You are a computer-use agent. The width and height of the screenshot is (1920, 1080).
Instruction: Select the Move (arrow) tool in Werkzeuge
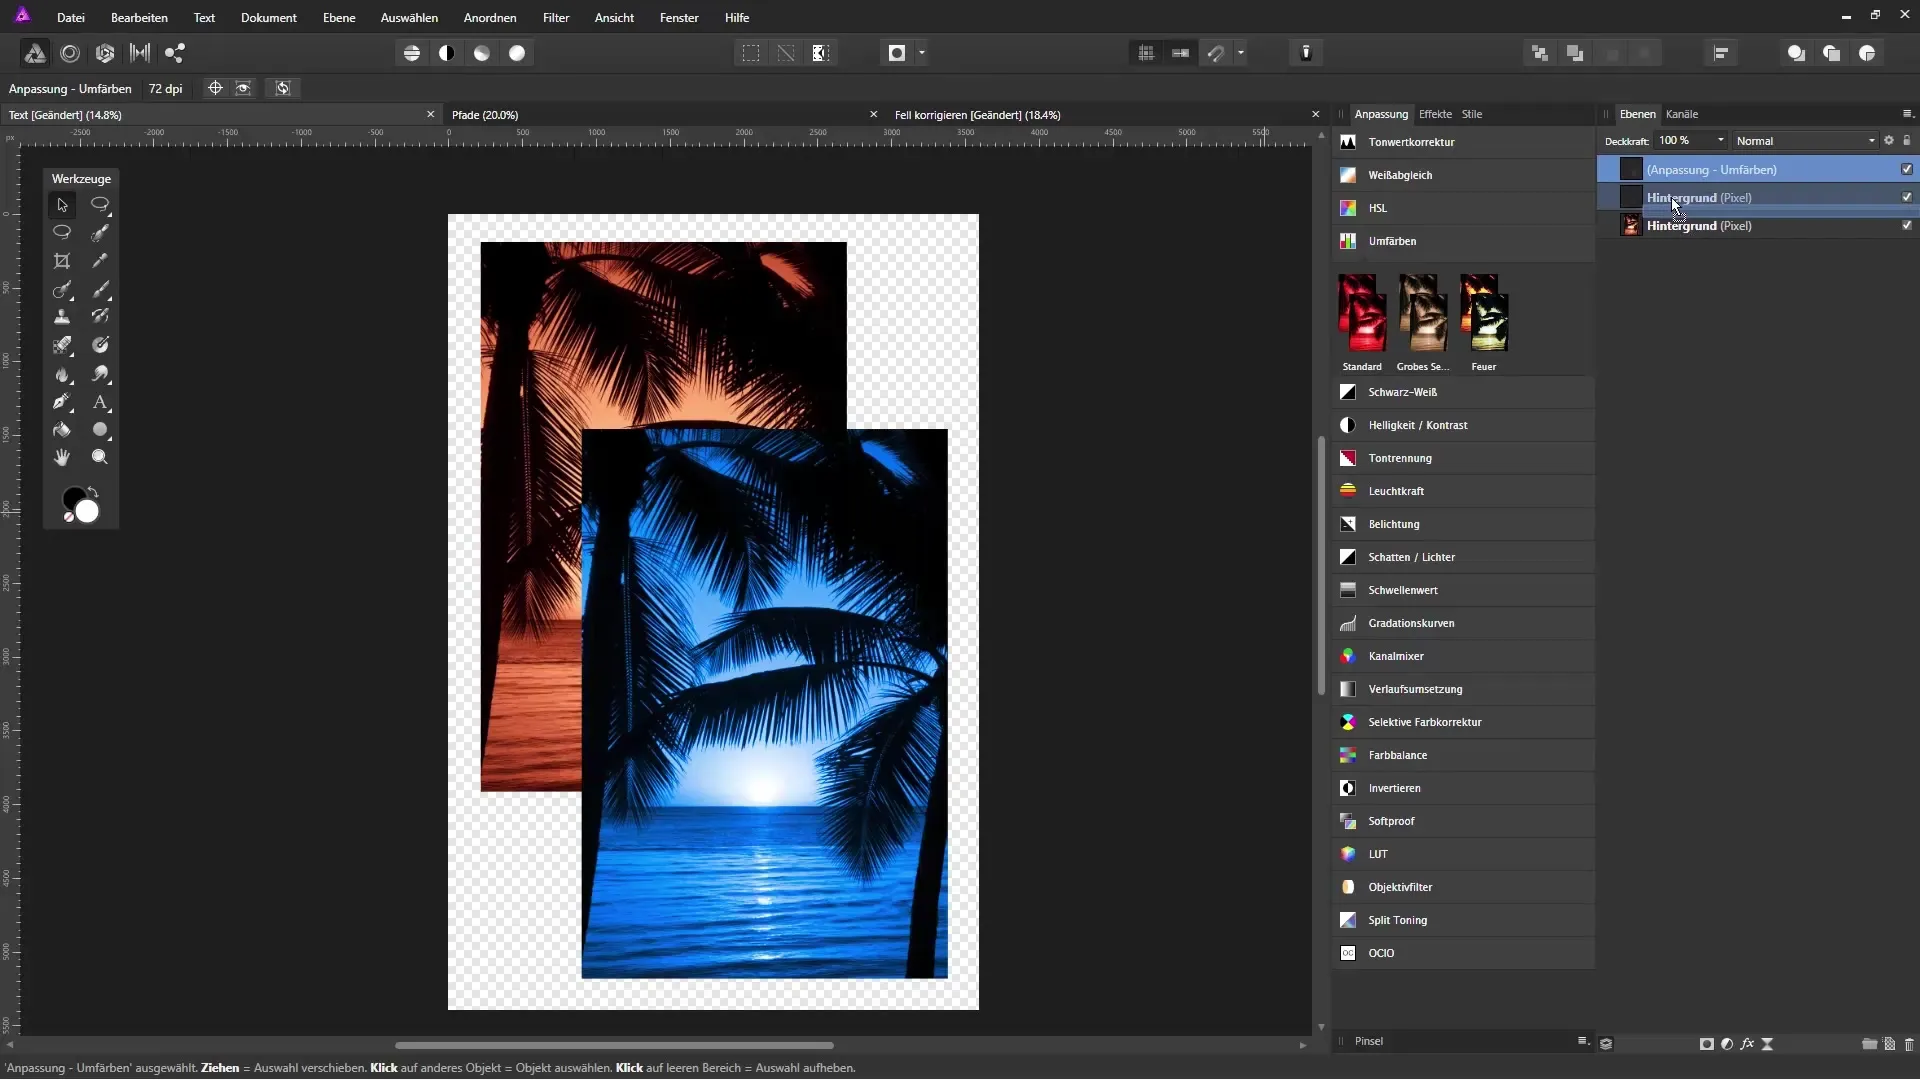tap(62, 205)
